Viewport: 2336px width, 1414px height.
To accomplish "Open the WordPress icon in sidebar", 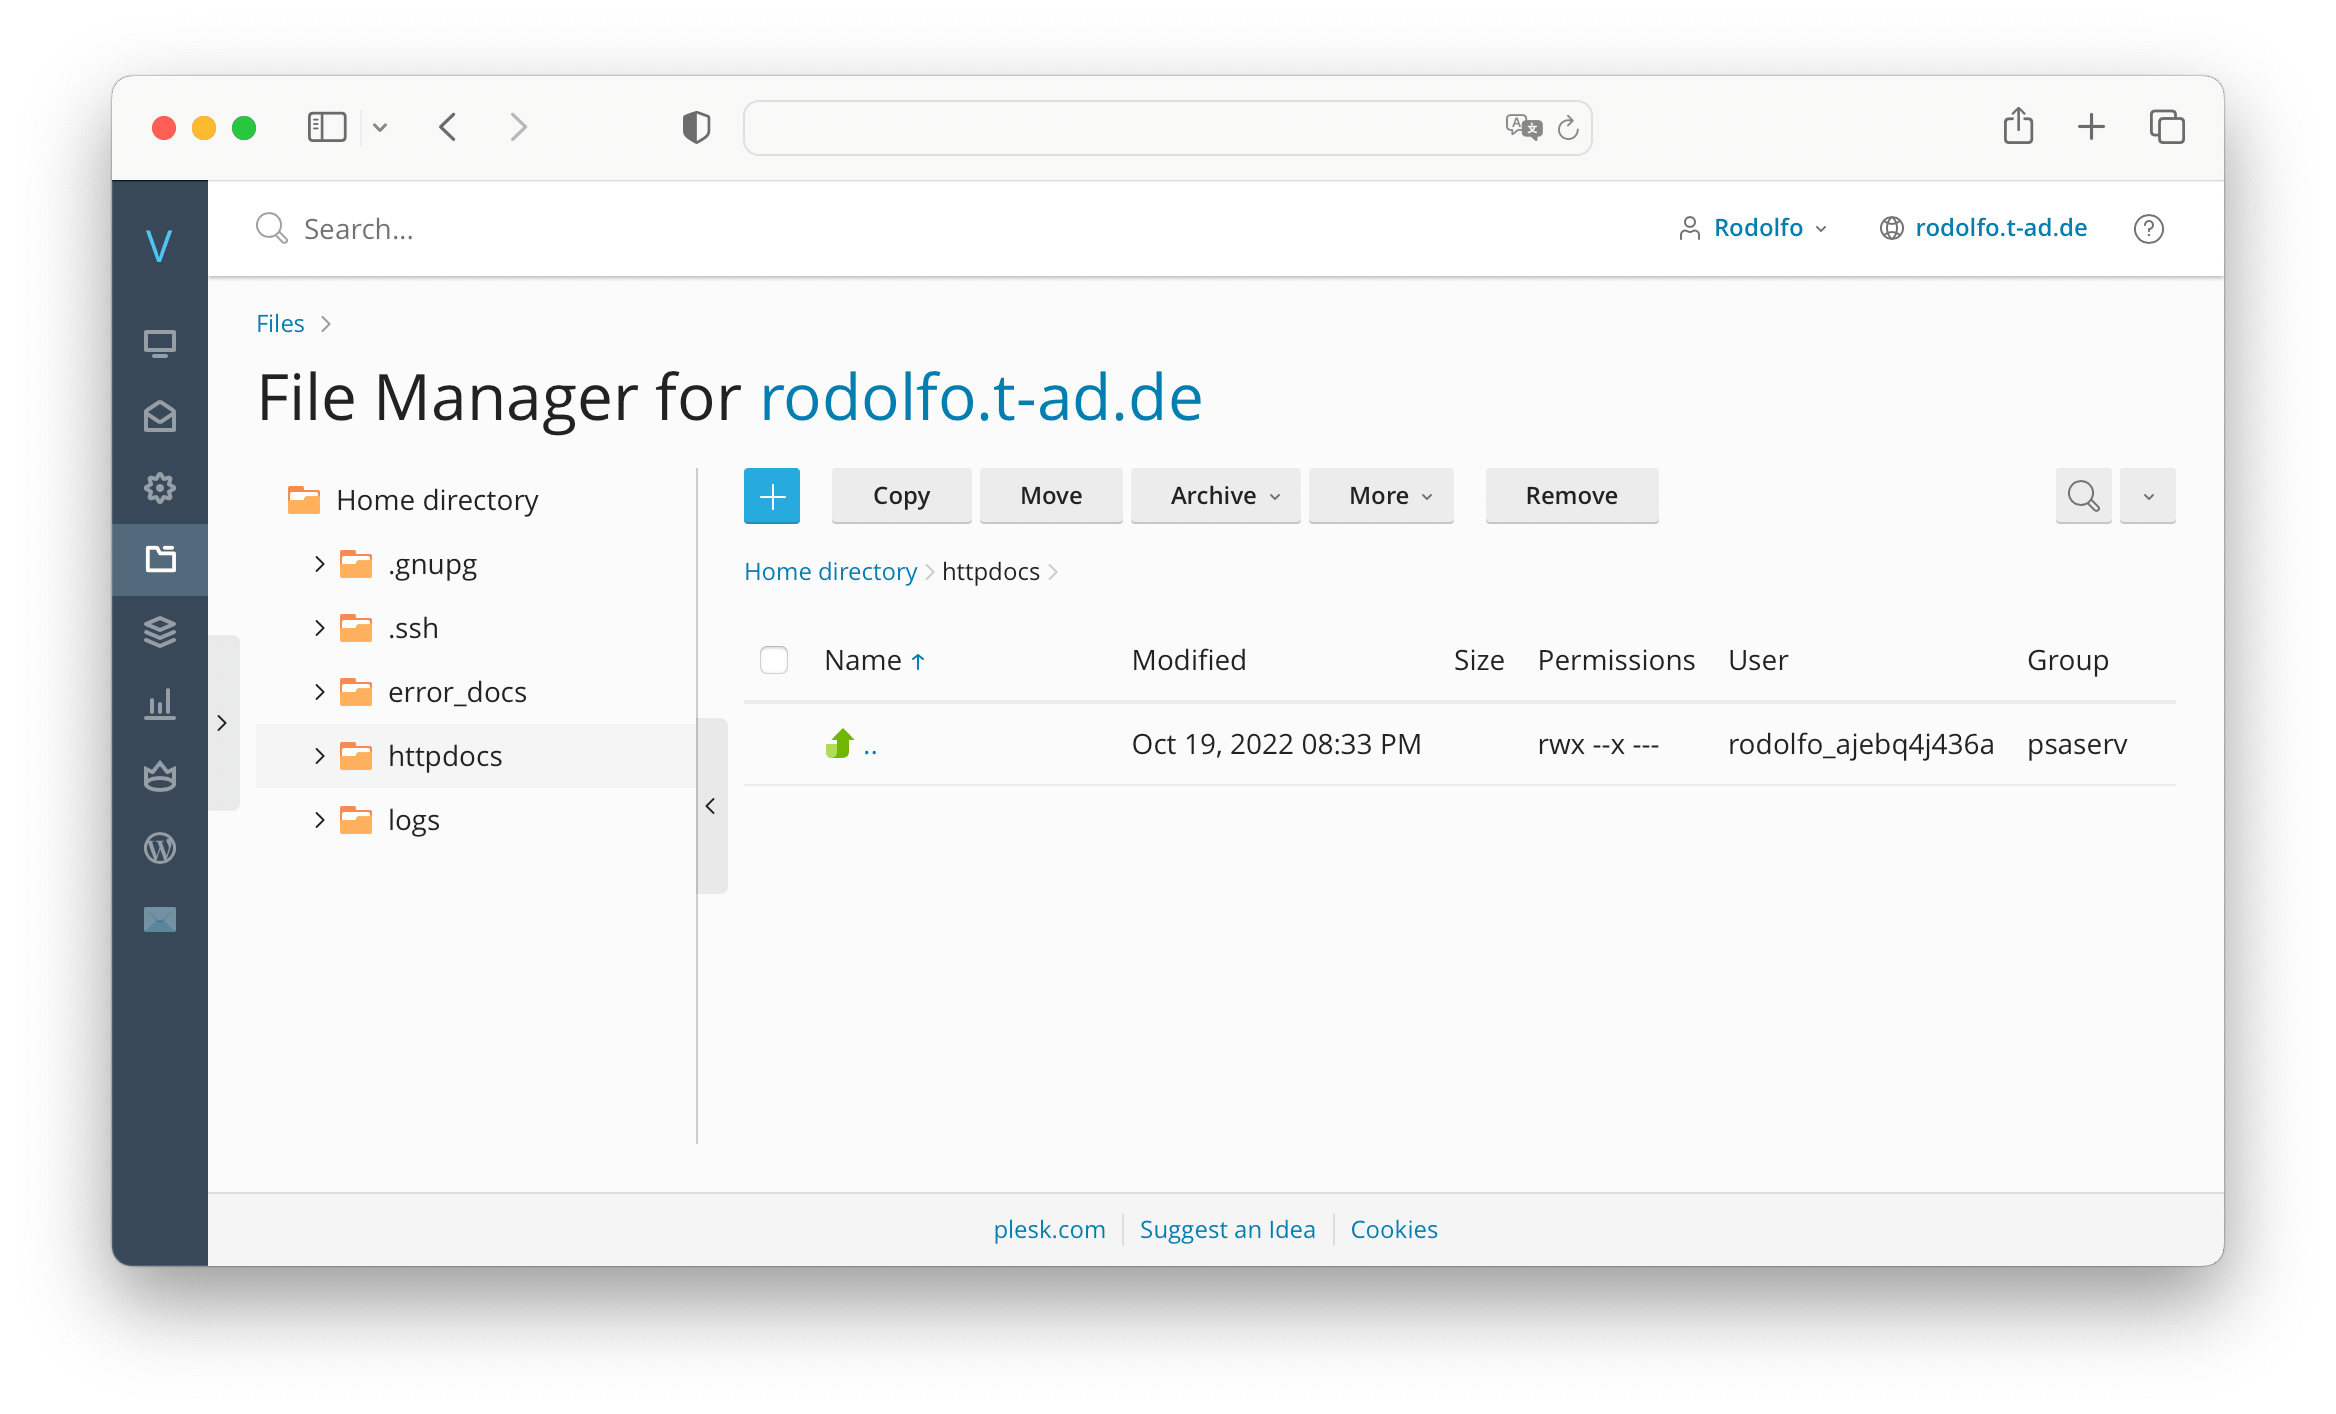I will (160, 848).
